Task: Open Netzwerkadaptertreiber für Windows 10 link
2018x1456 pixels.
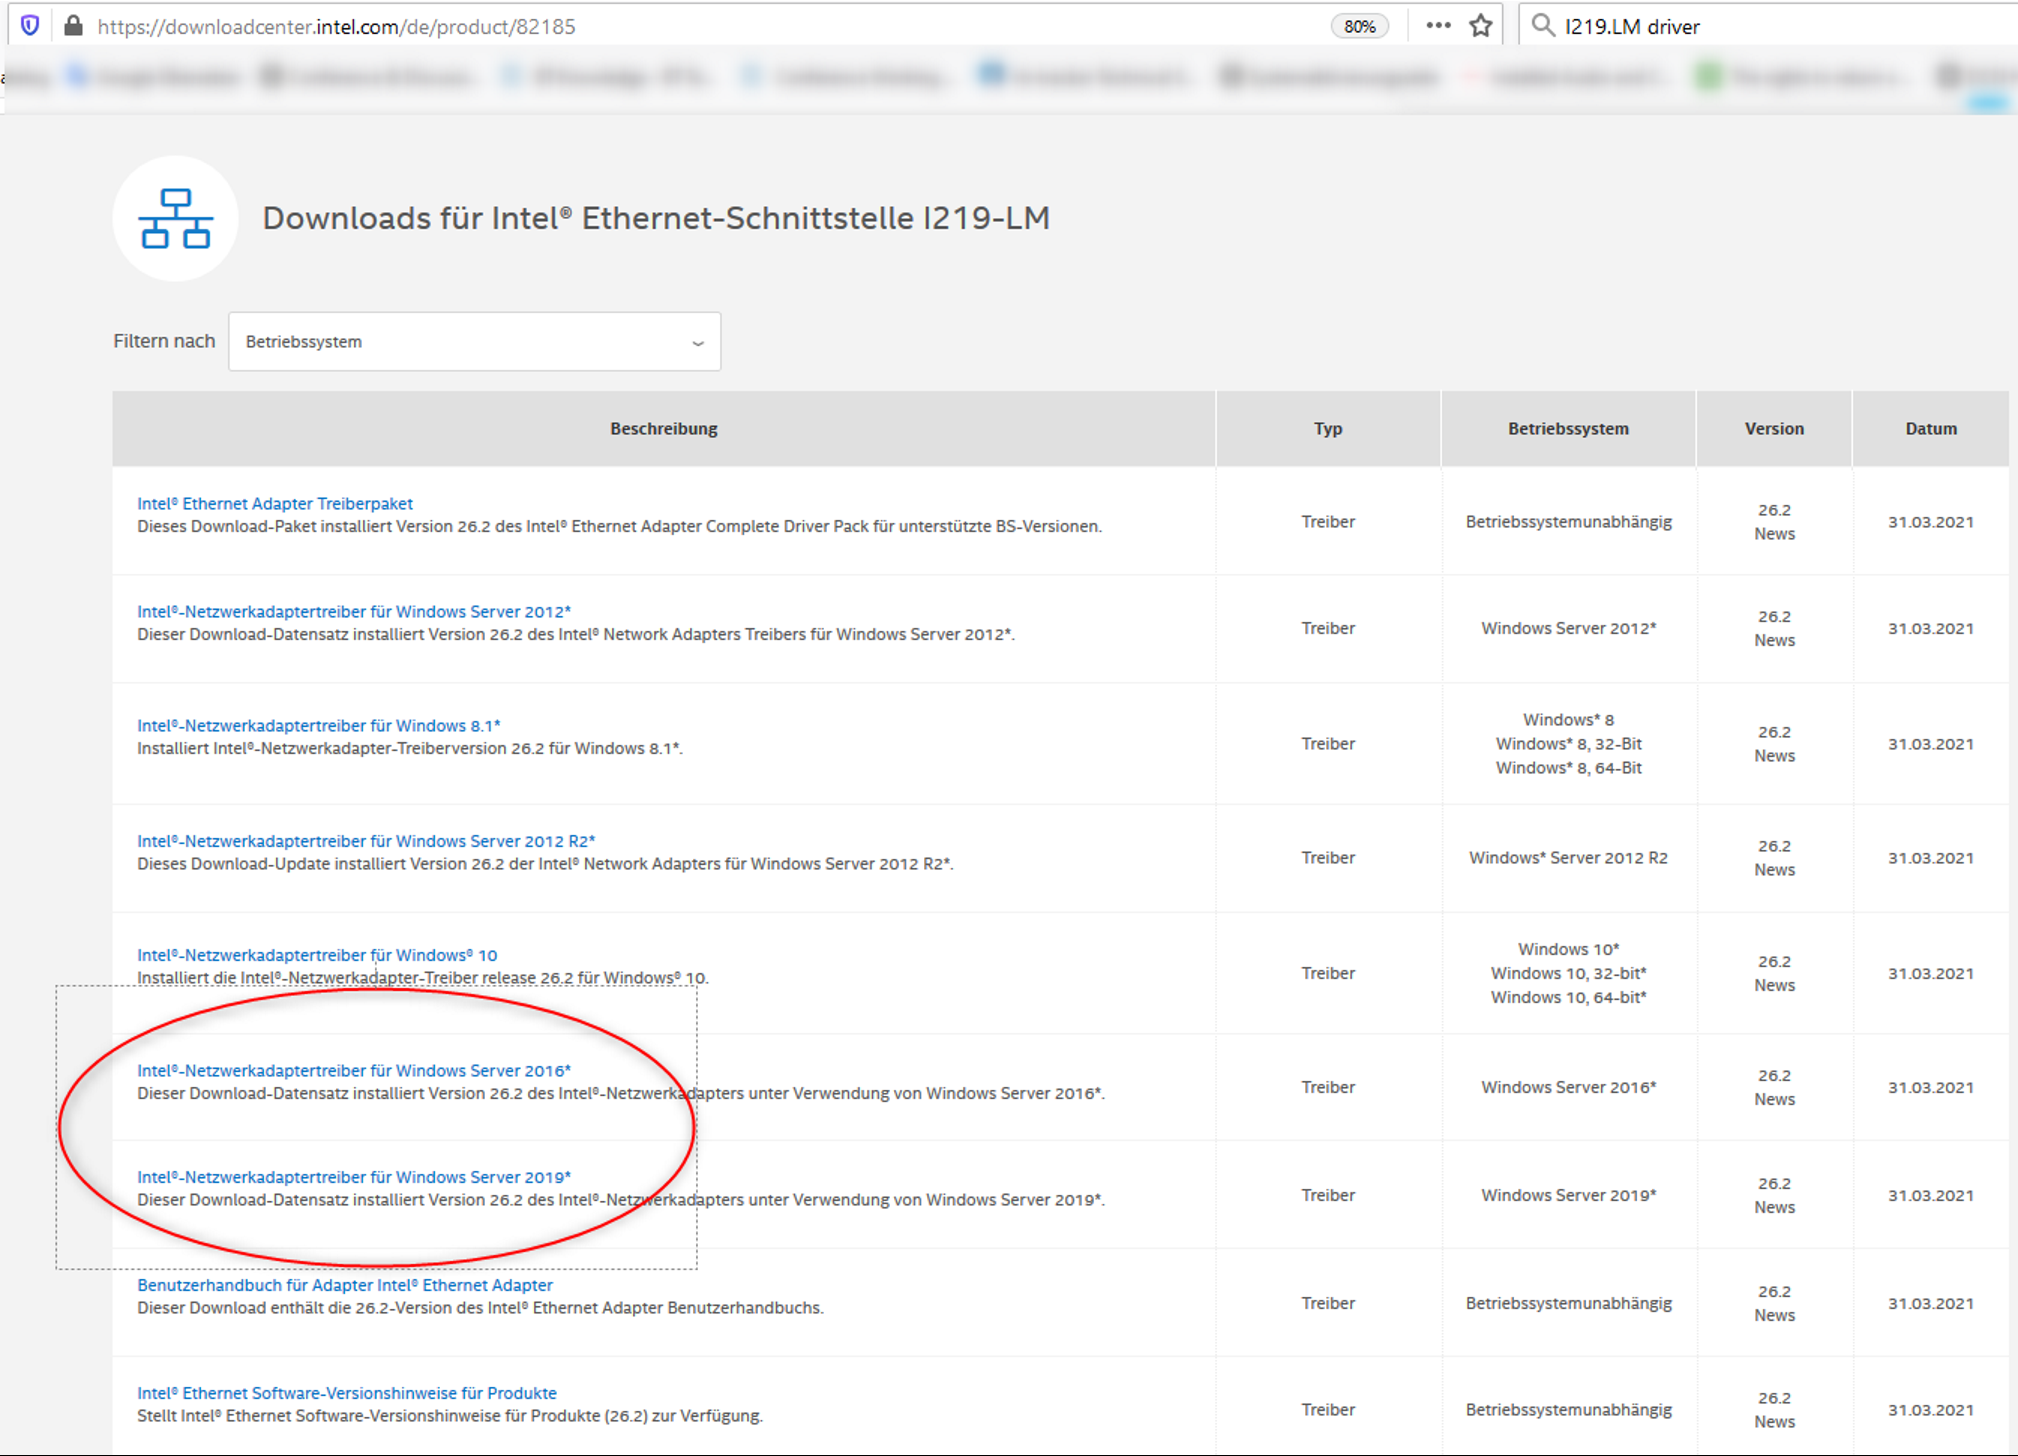Action: click(317, 956)
